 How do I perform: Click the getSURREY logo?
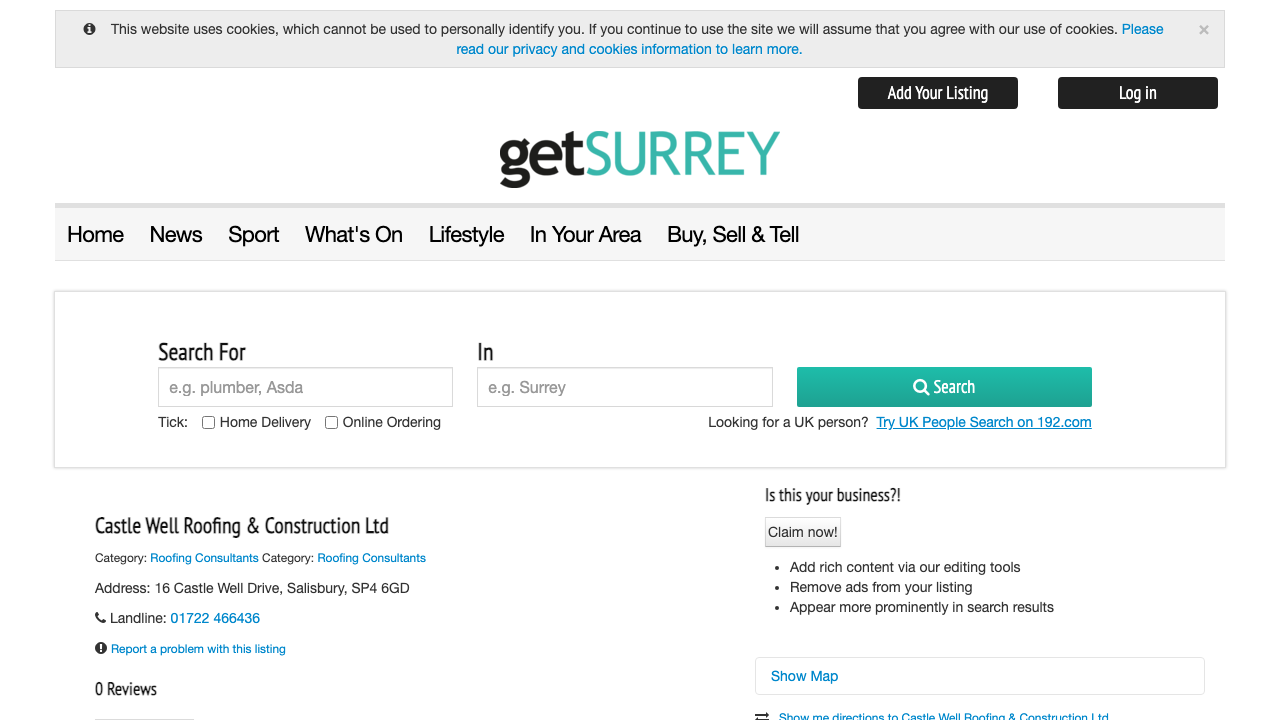click(639, 158)
